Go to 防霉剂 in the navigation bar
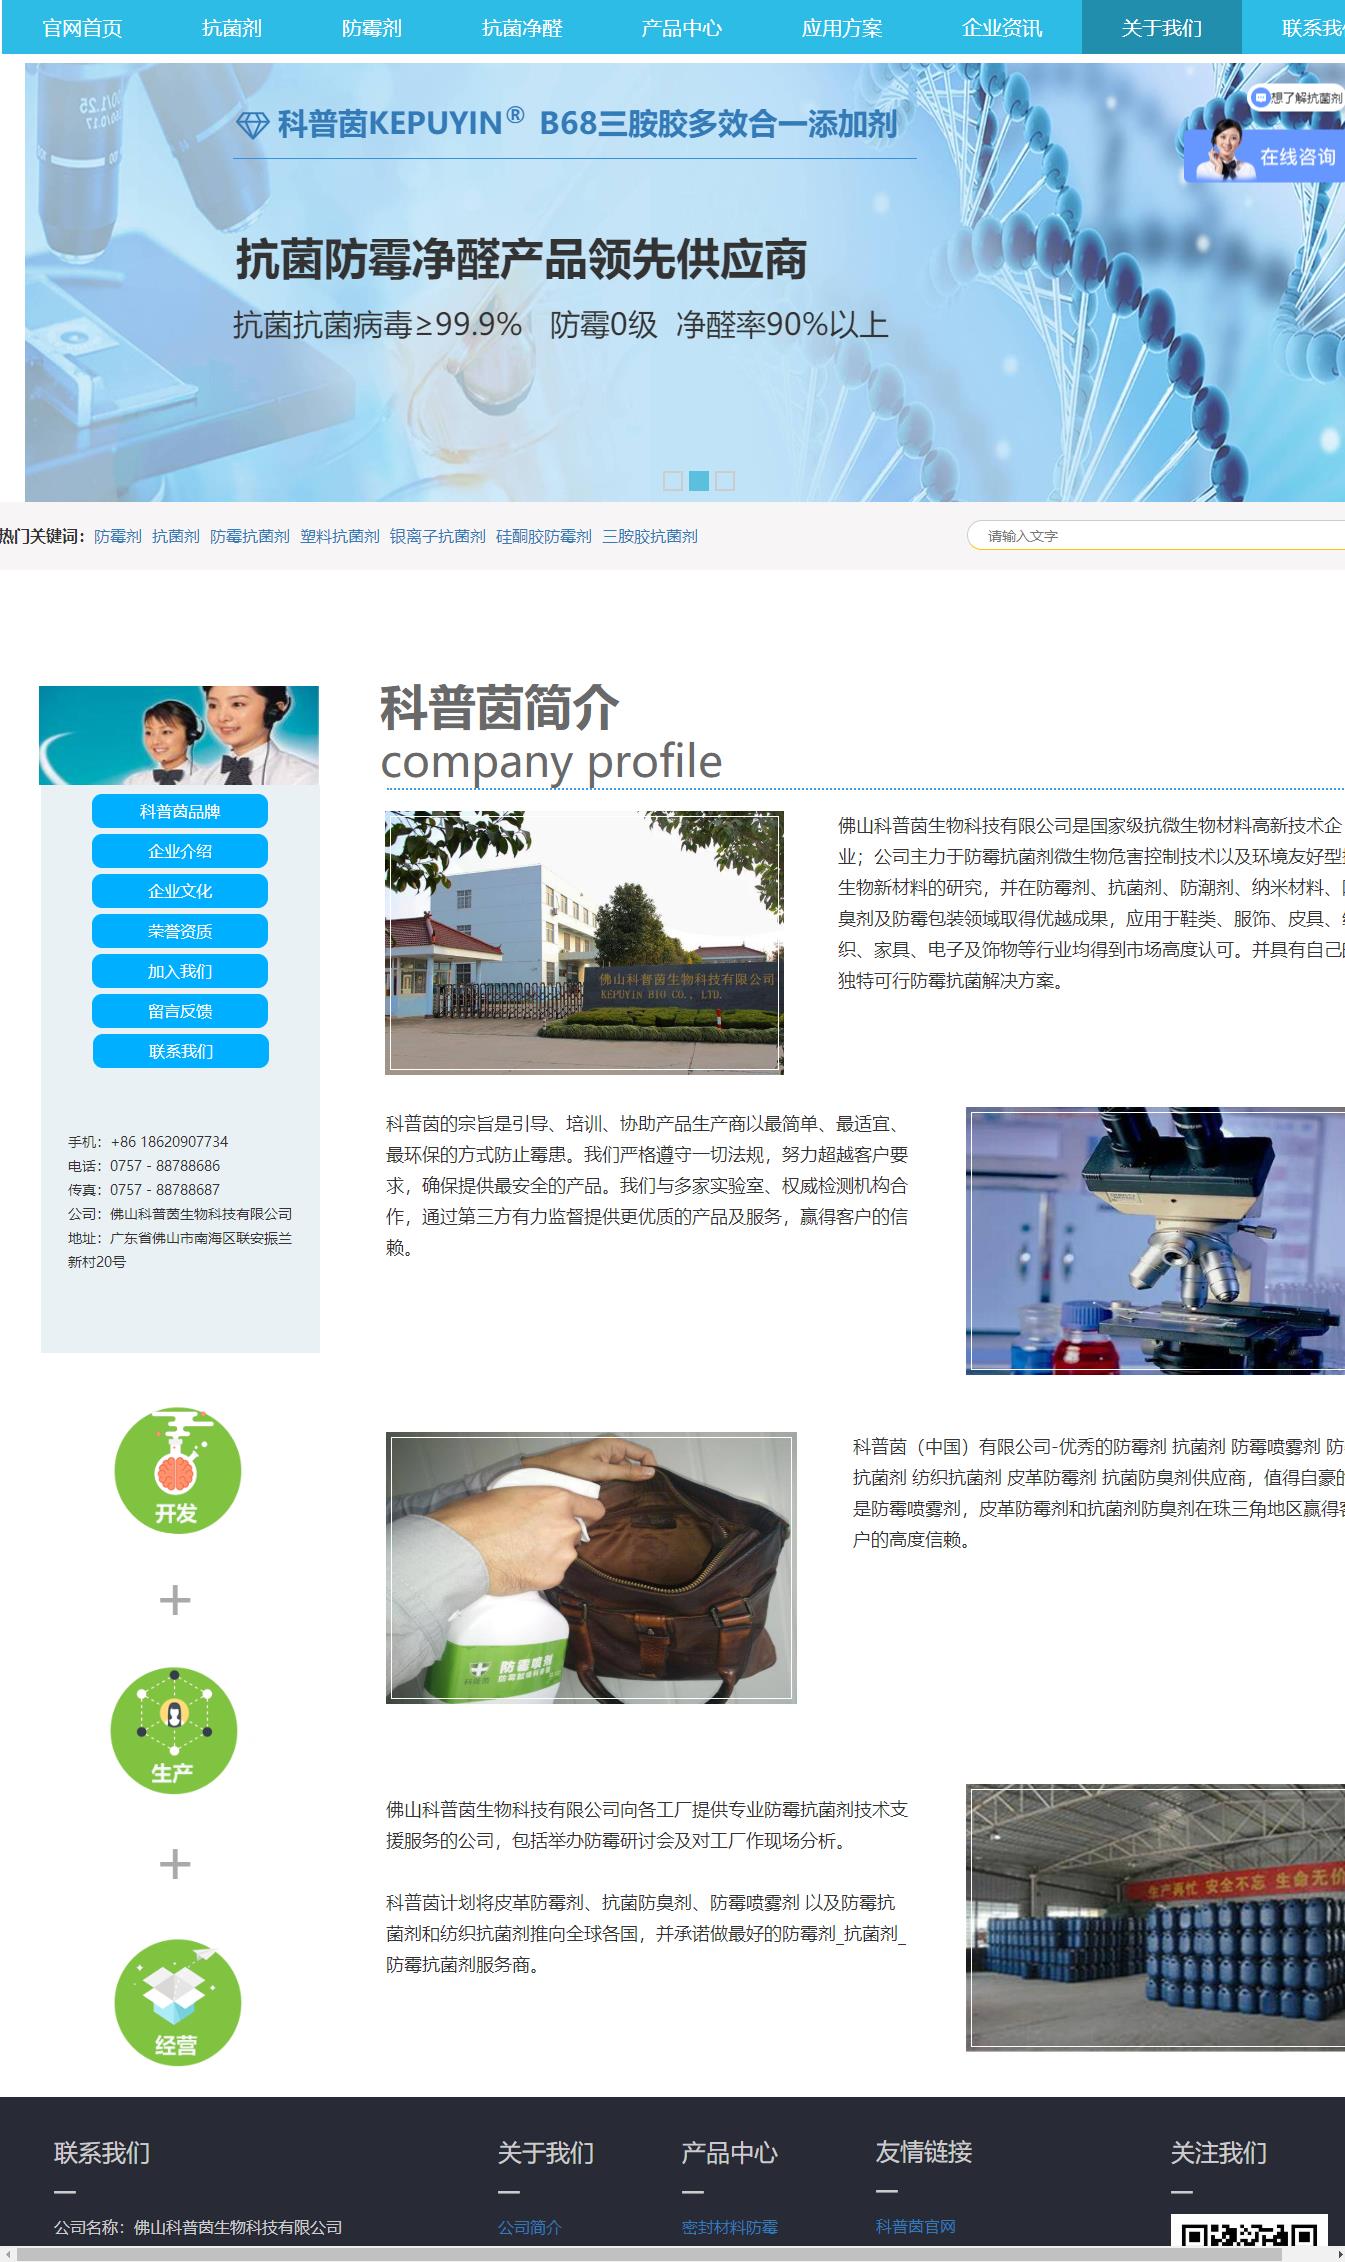 372,27
